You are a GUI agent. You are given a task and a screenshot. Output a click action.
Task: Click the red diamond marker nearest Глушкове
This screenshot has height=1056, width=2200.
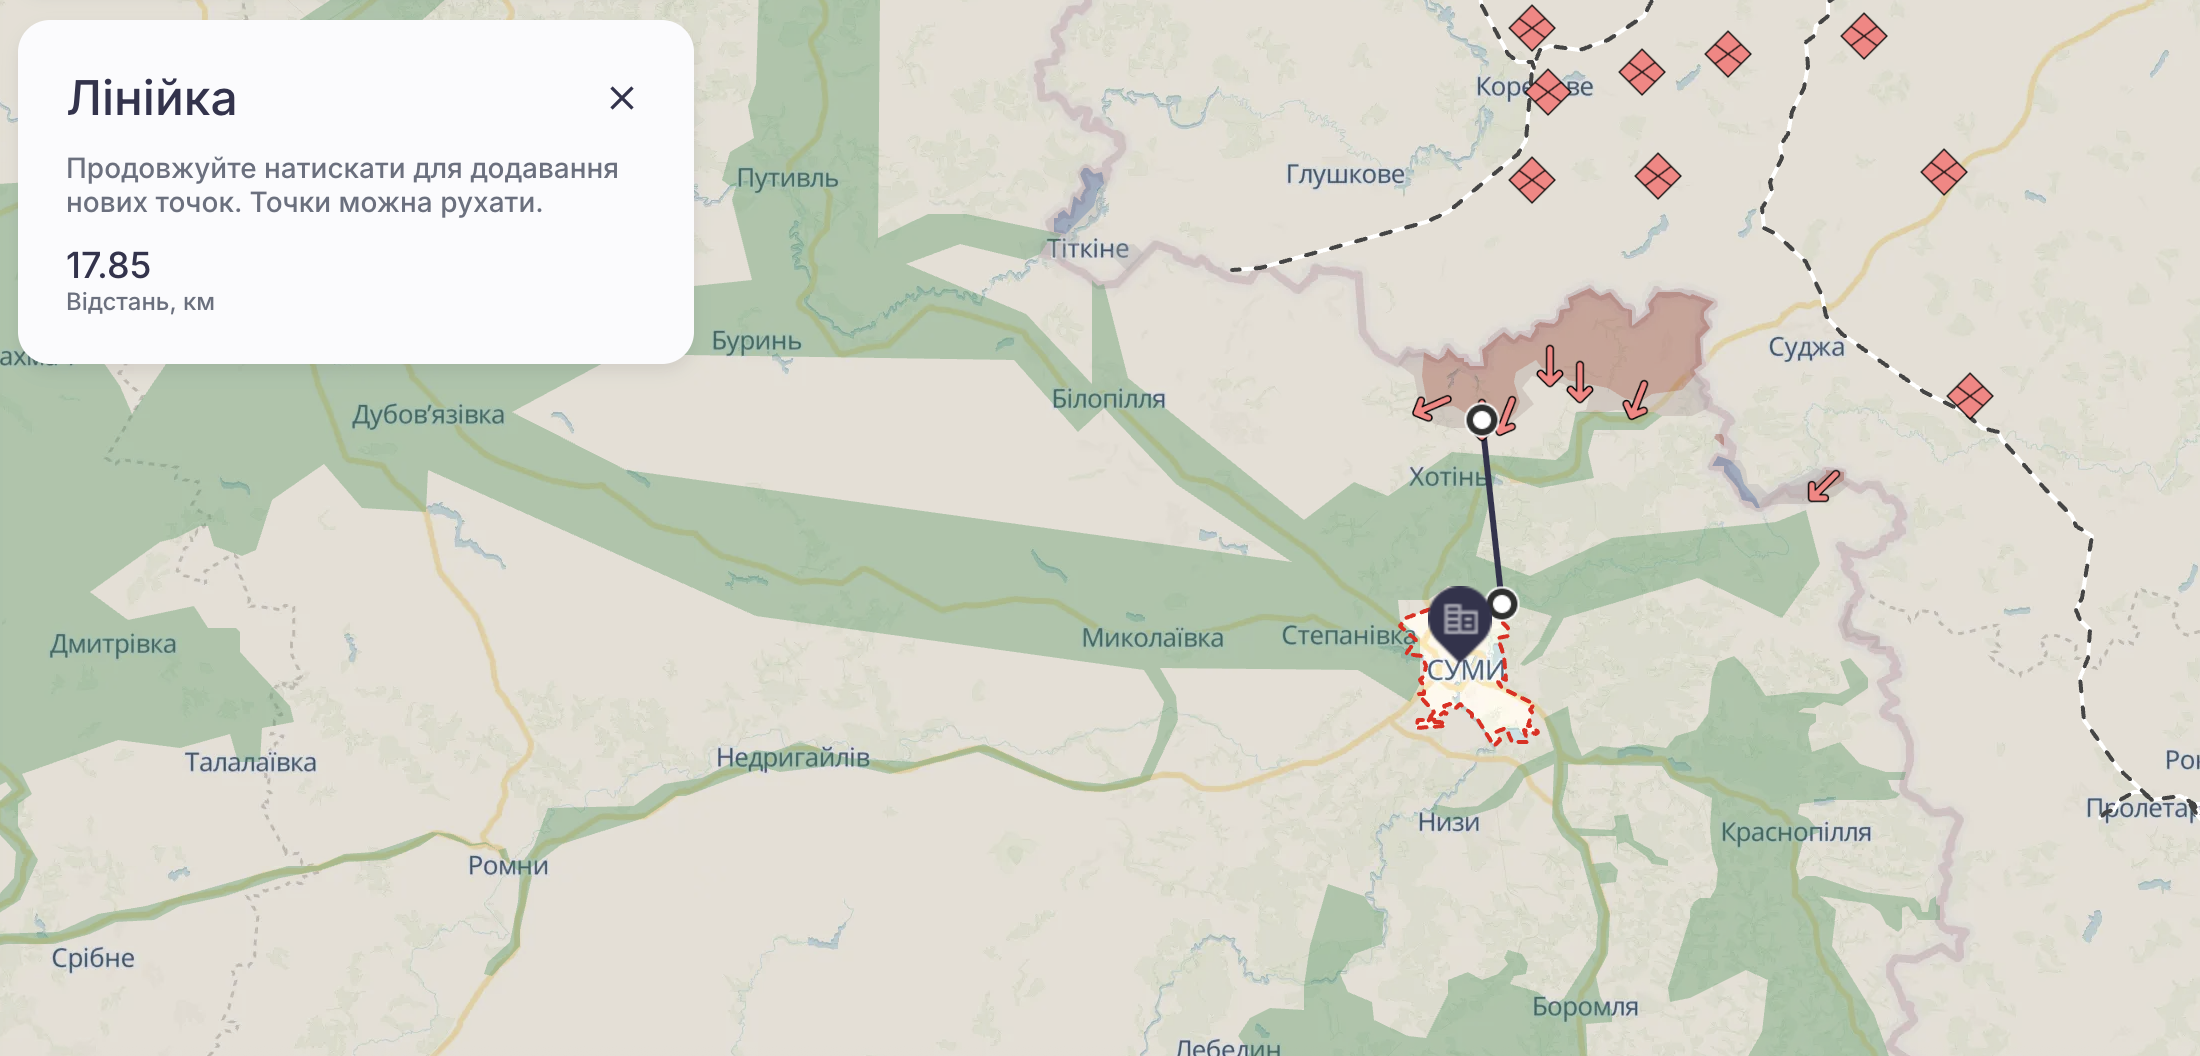click(x=1532, y=181)
